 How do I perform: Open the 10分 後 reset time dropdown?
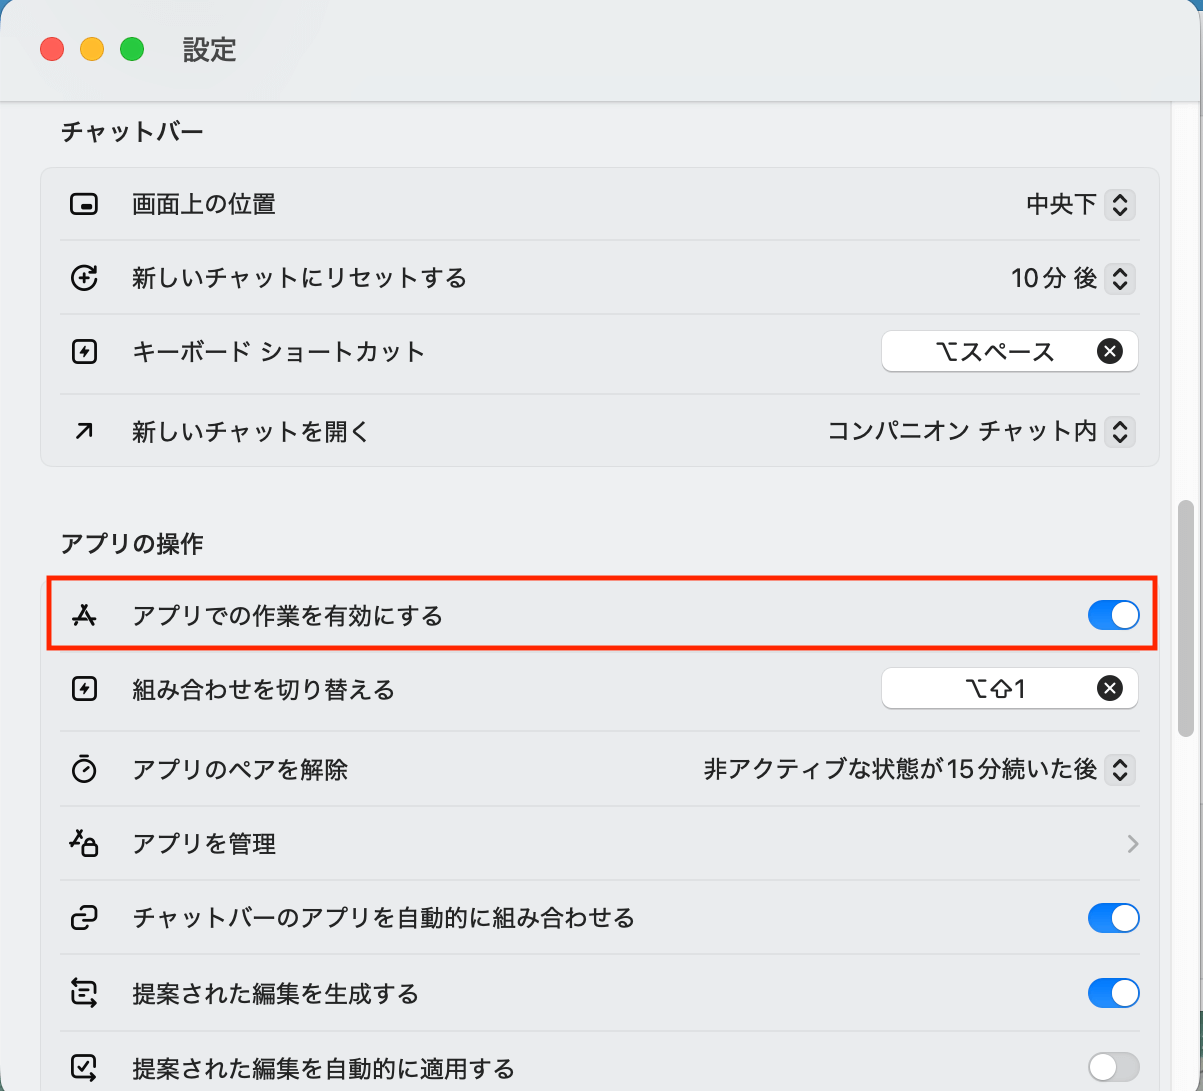[1120, 278]
